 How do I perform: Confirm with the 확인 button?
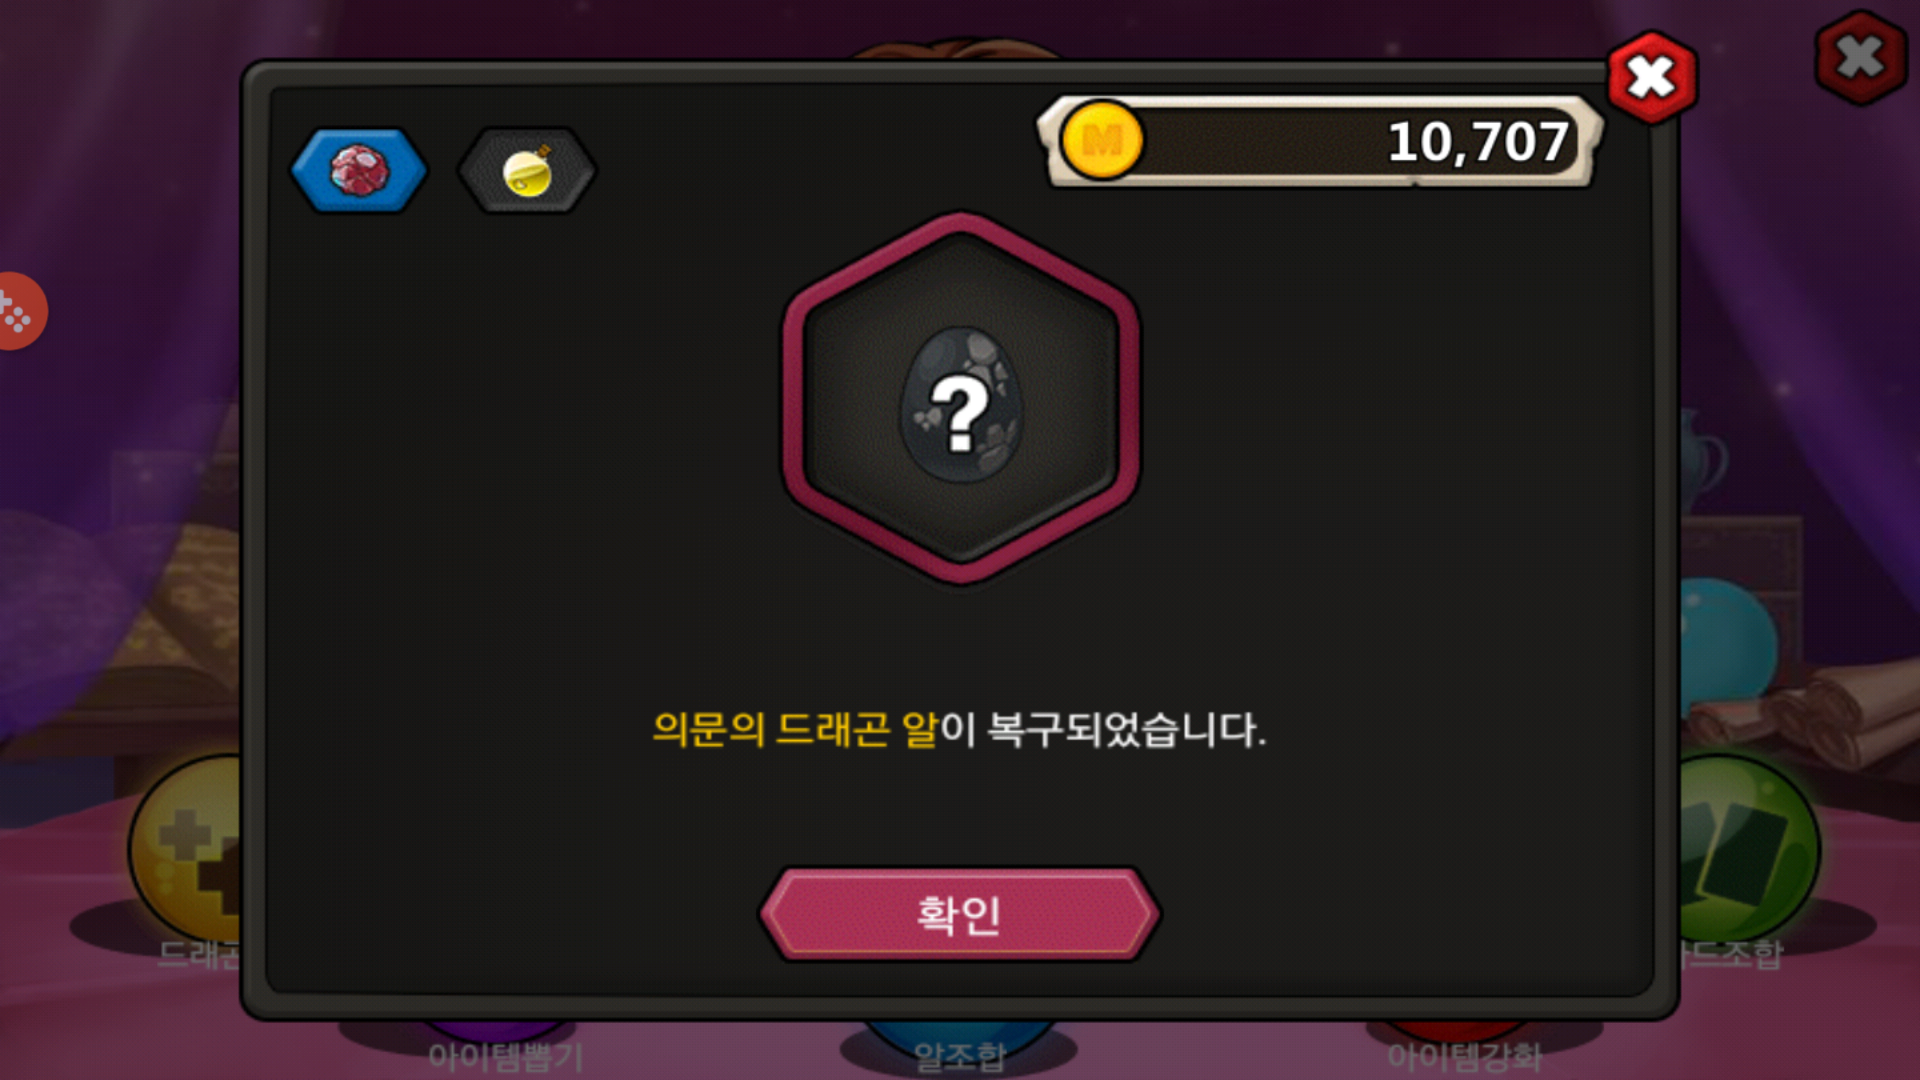coord(960,914)
